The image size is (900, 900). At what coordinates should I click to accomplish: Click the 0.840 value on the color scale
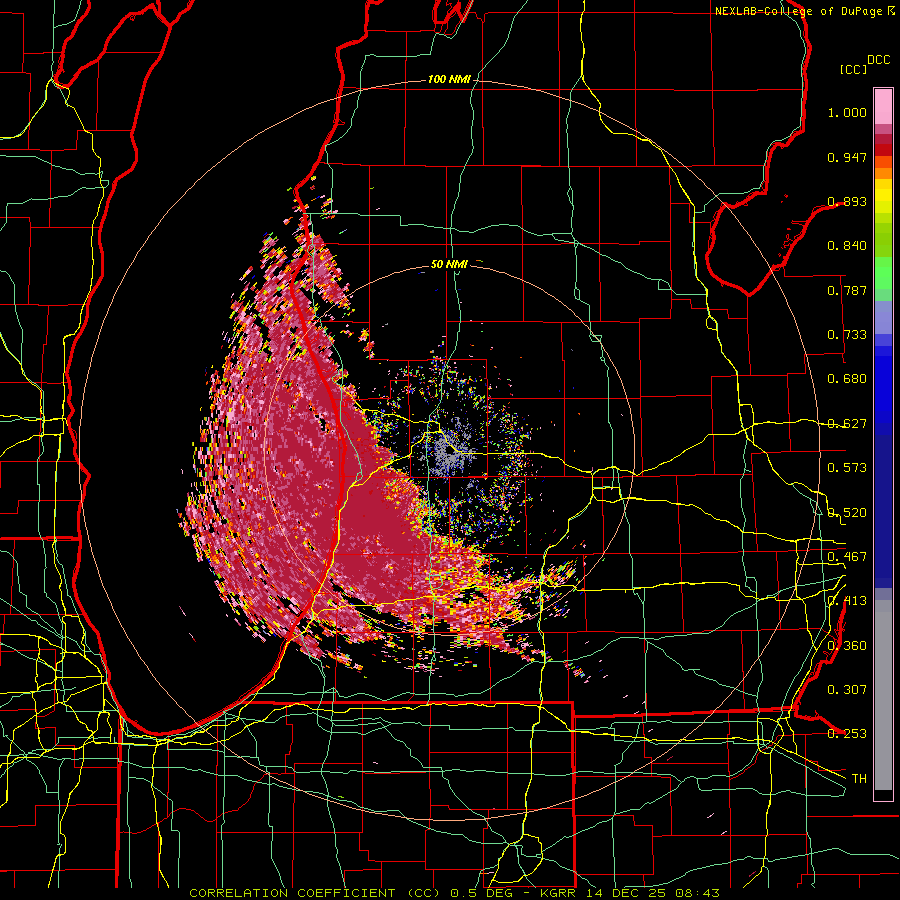(x=847, y=246)
